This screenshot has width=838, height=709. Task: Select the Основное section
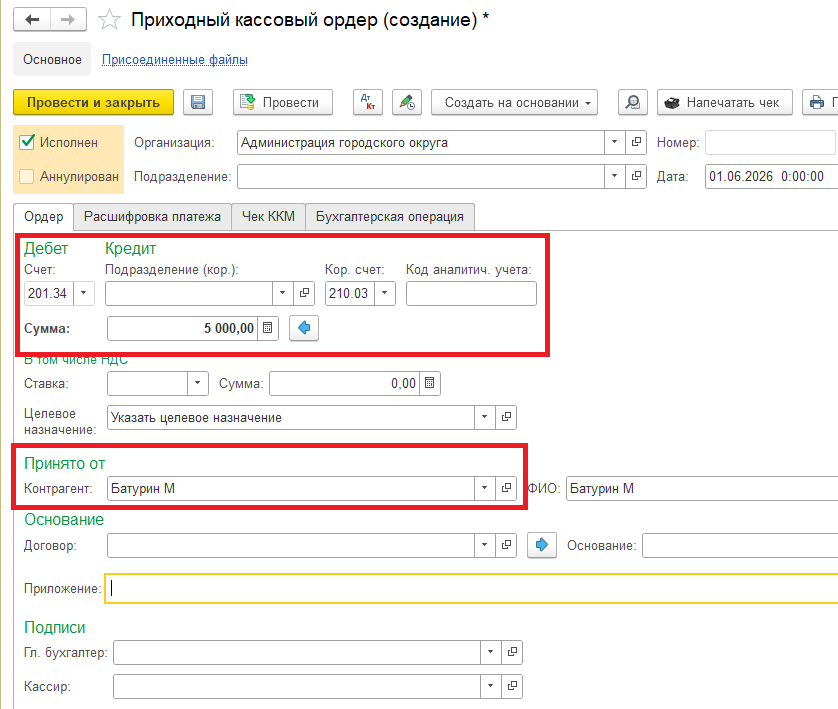pyautogui.click(x=52, y=59)
